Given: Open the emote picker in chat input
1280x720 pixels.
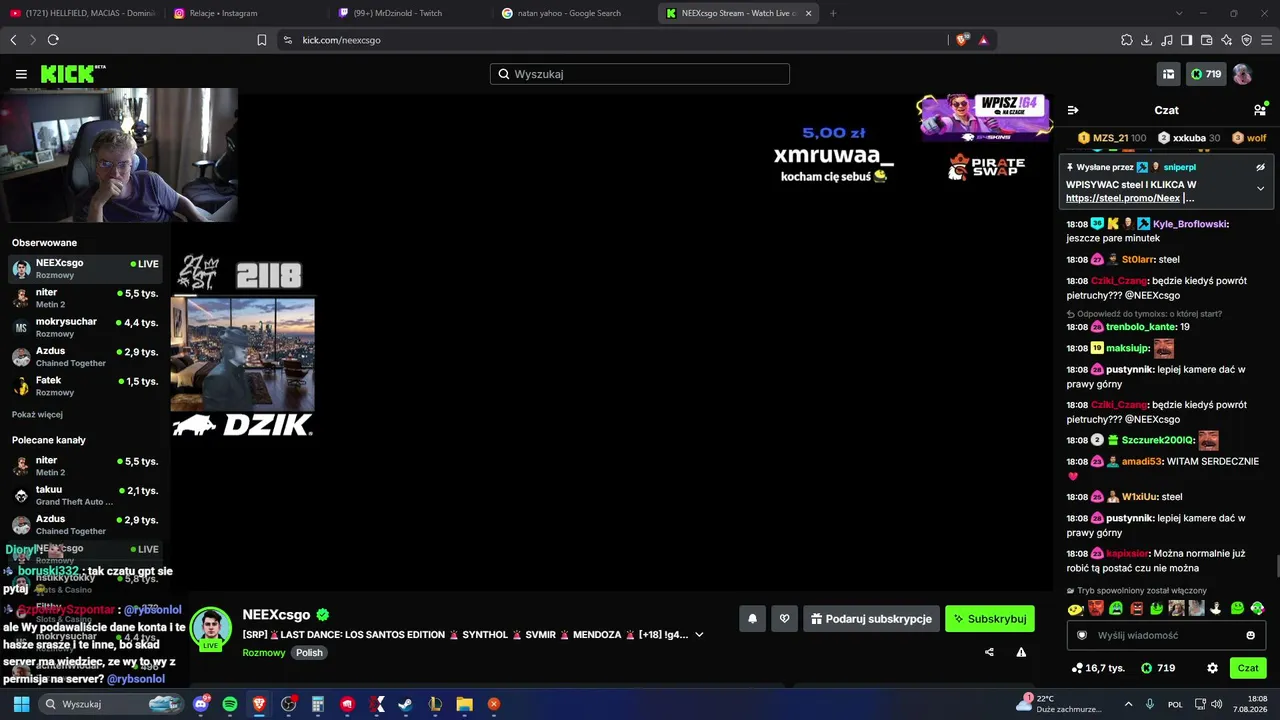Looking at the screenshot, I should pyautogui.click(x=1250, y=635).
